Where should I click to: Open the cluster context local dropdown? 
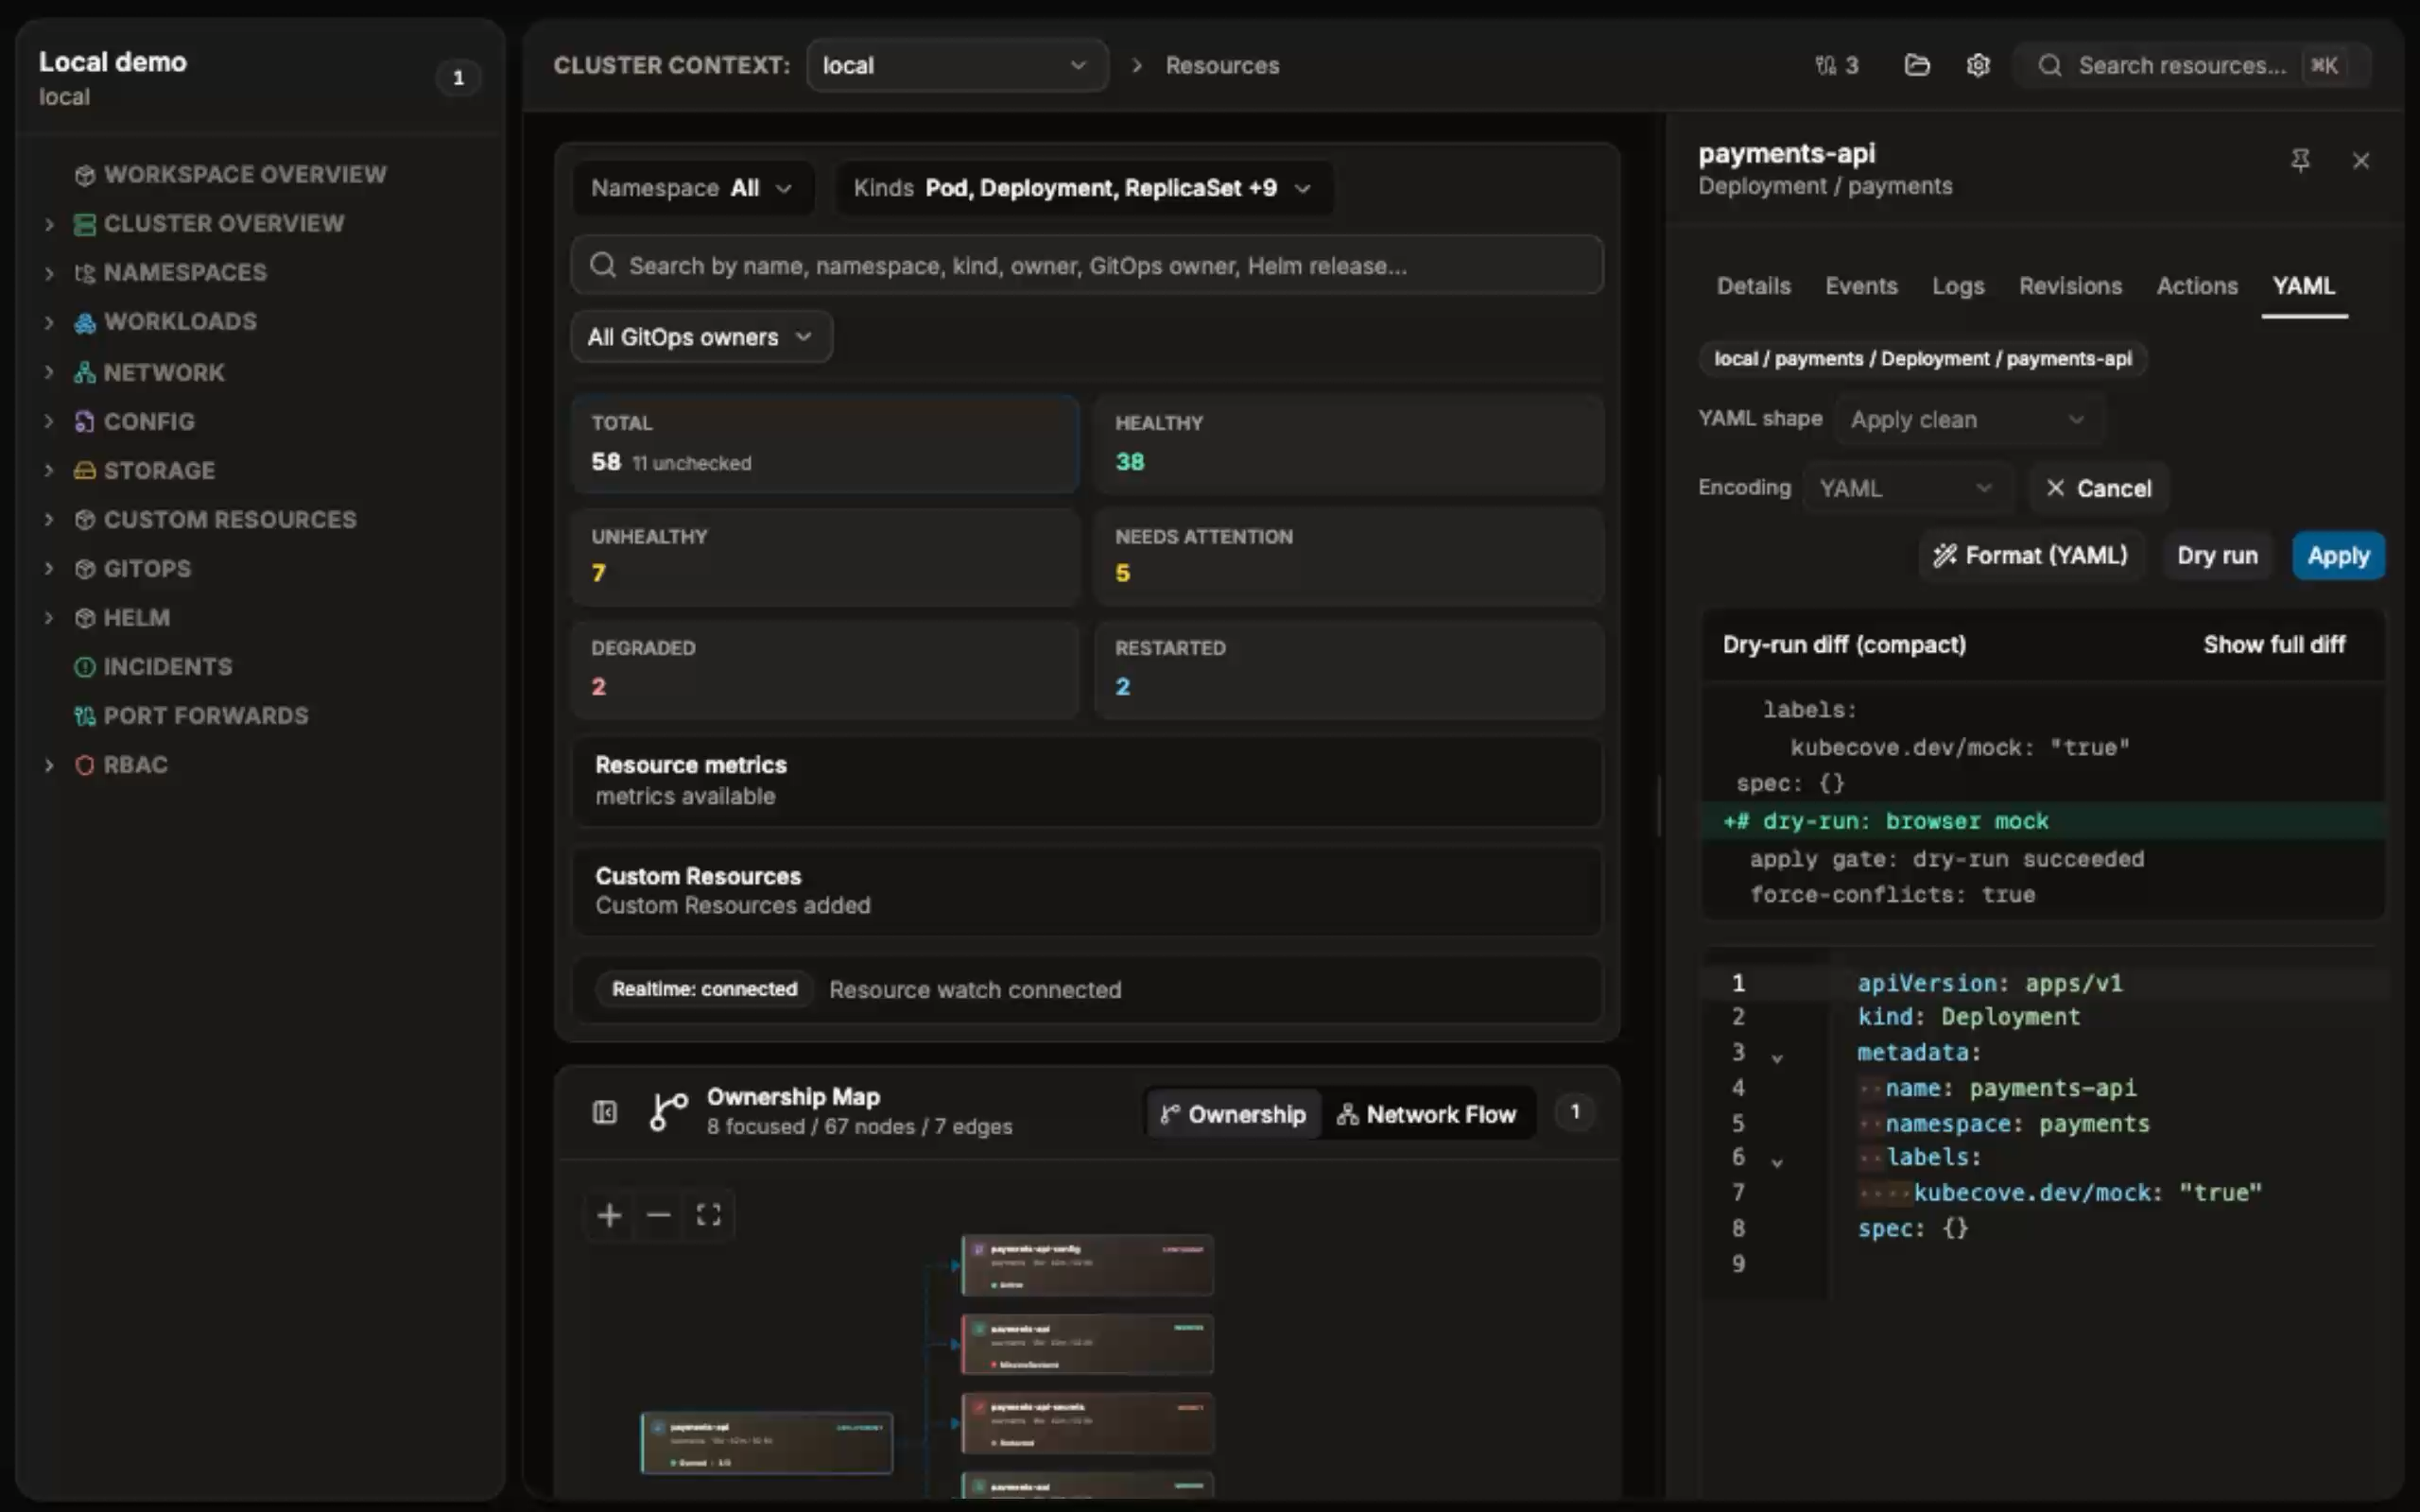tap(957, 65)
